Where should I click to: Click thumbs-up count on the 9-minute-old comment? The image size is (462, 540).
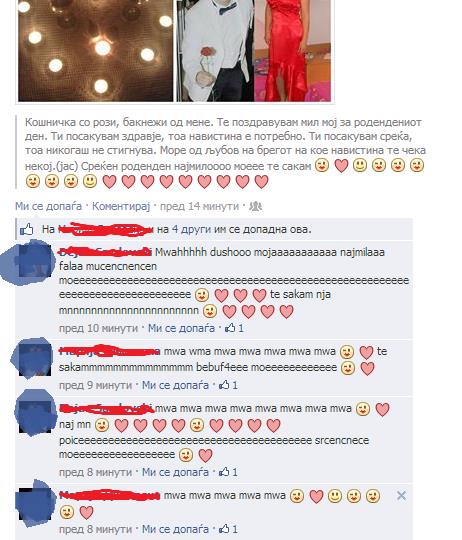tap(228, 385)
